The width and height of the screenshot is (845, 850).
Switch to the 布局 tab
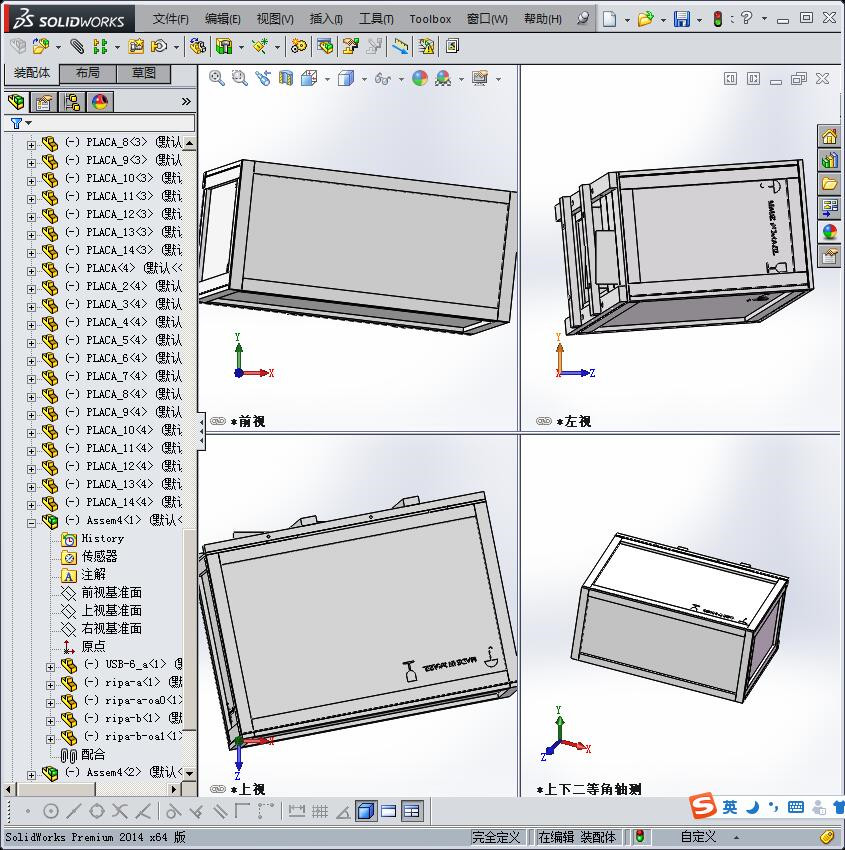(87, 73)
